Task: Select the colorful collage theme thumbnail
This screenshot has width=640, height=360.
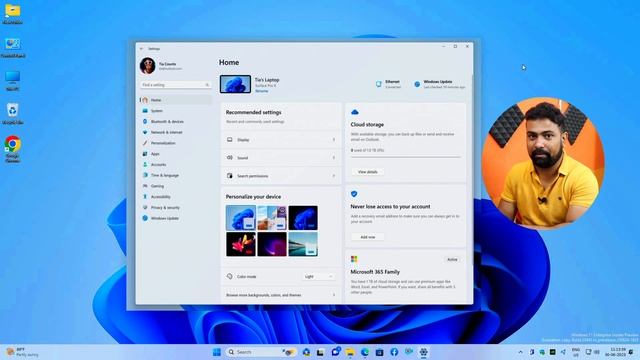Action: [272, 218]
